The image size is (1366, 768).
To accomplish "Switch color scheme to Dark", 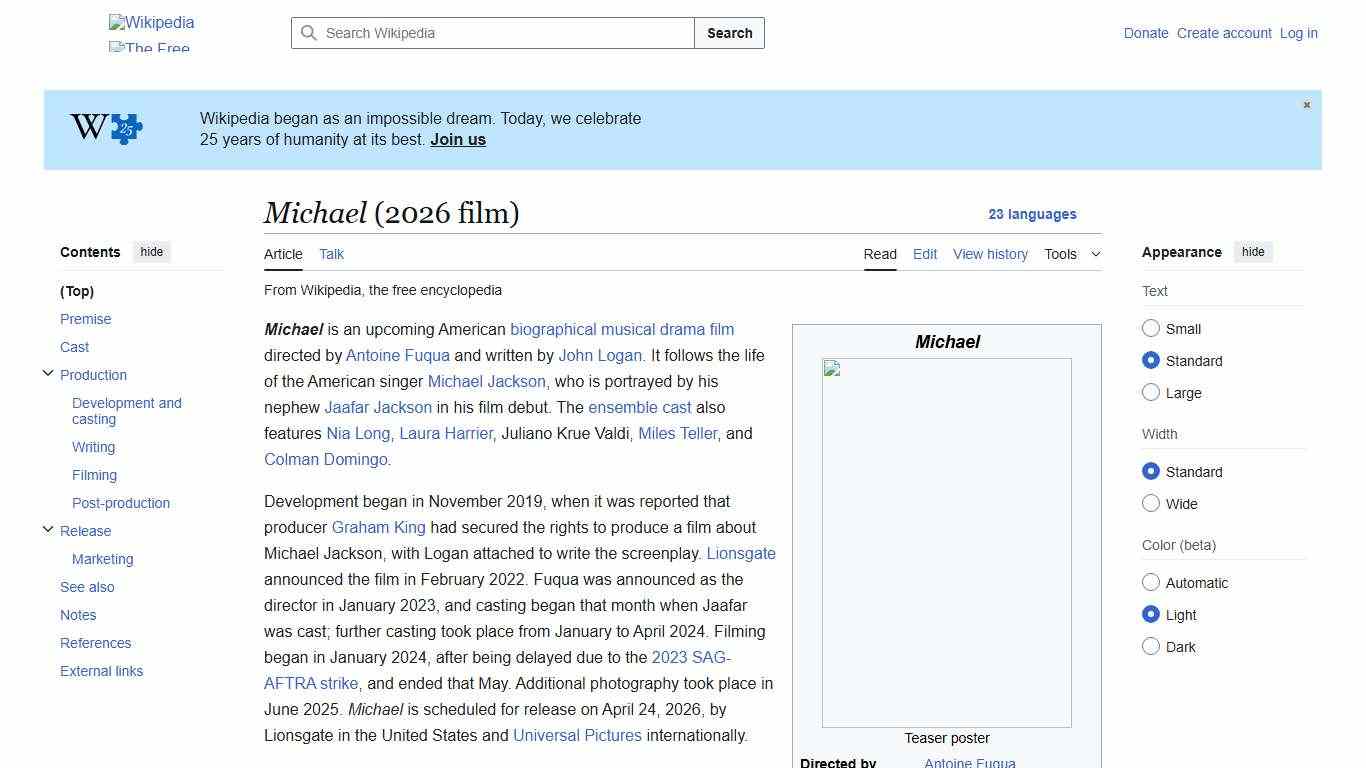I will [x=1151, y=646].
